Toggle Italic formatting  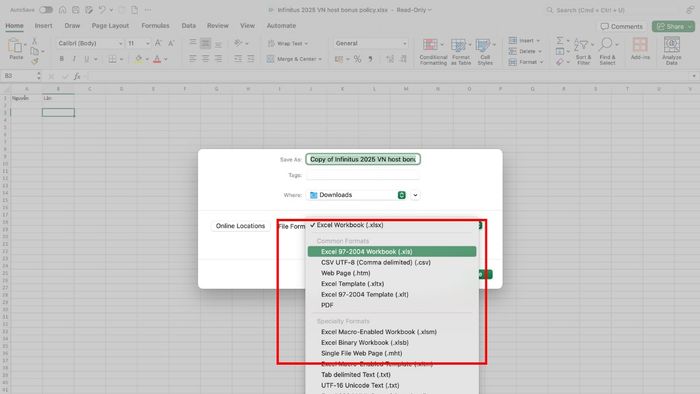pos(74,59)
